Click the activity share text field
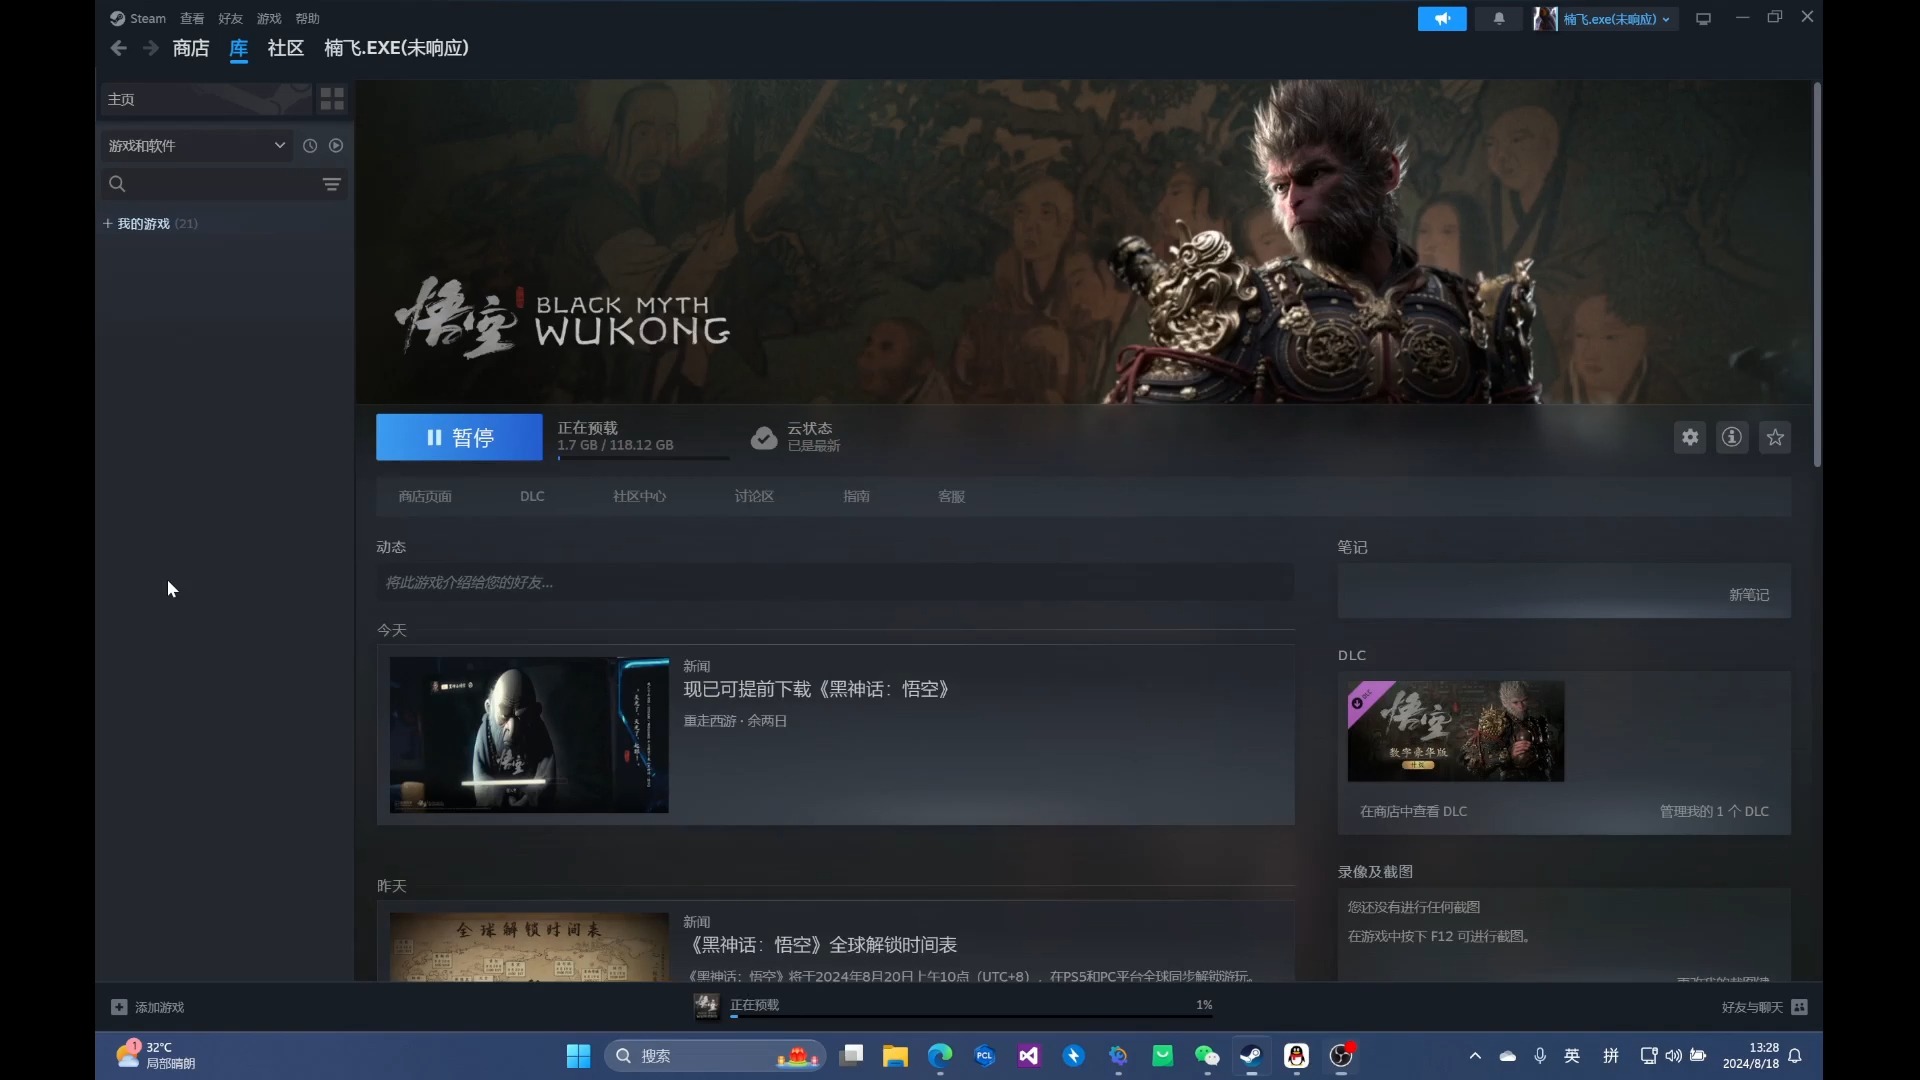Viewport: 1920px width, 1080px height. tap(835, 582)
